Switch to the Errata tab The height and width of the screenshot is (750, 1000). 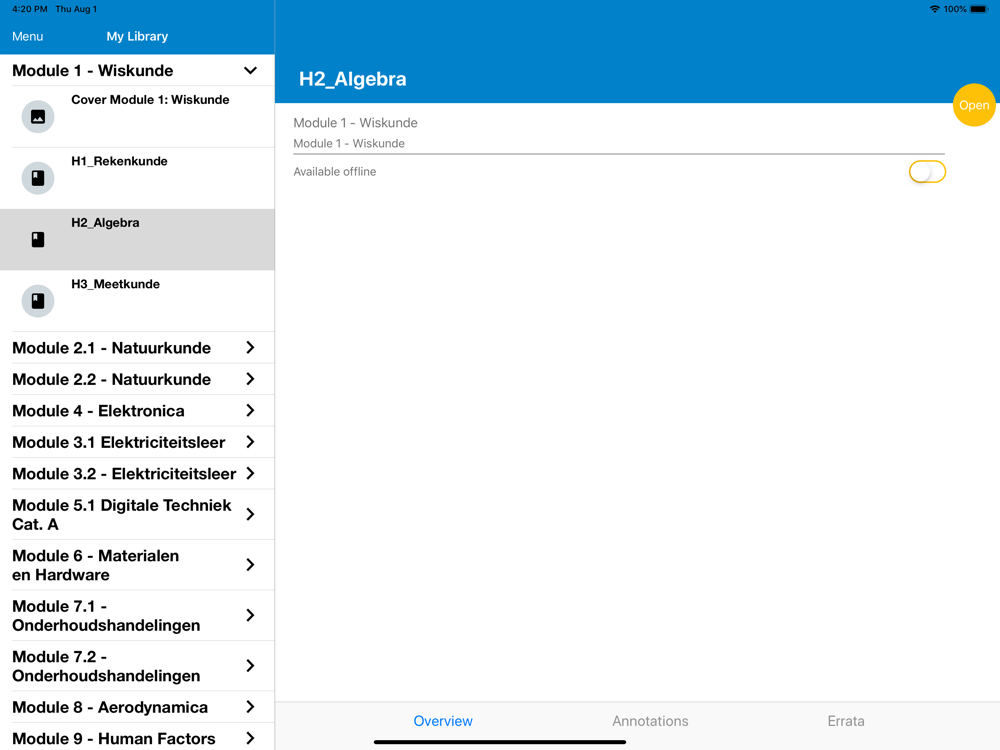point(846,721)
